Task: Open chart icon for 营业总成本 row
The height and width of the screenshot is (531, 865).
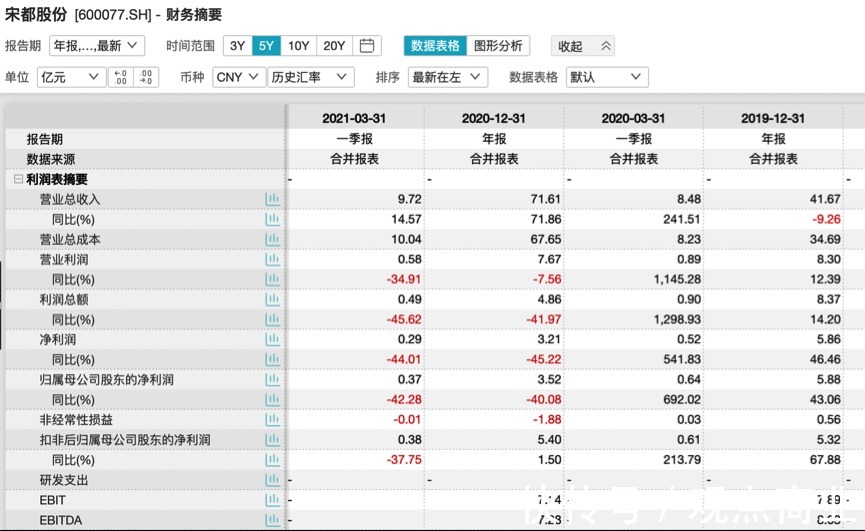Action: tap(273, 239)
